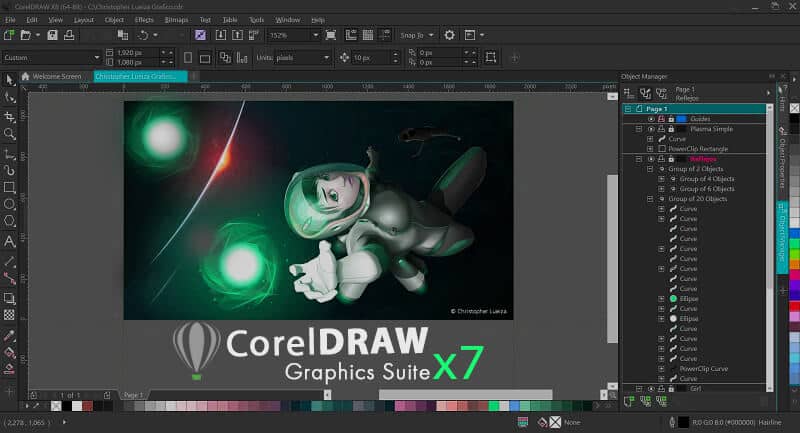Open the Bitmaps menu
The image size is (800, 433).
pyautogui.click(x=177, y=20)
